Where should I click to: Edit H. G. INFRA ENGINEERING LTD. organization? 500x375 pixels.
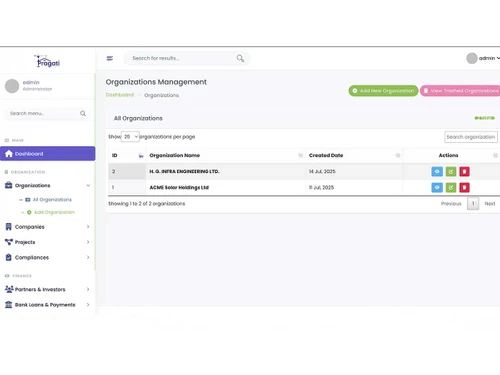[x=451, y=171]
